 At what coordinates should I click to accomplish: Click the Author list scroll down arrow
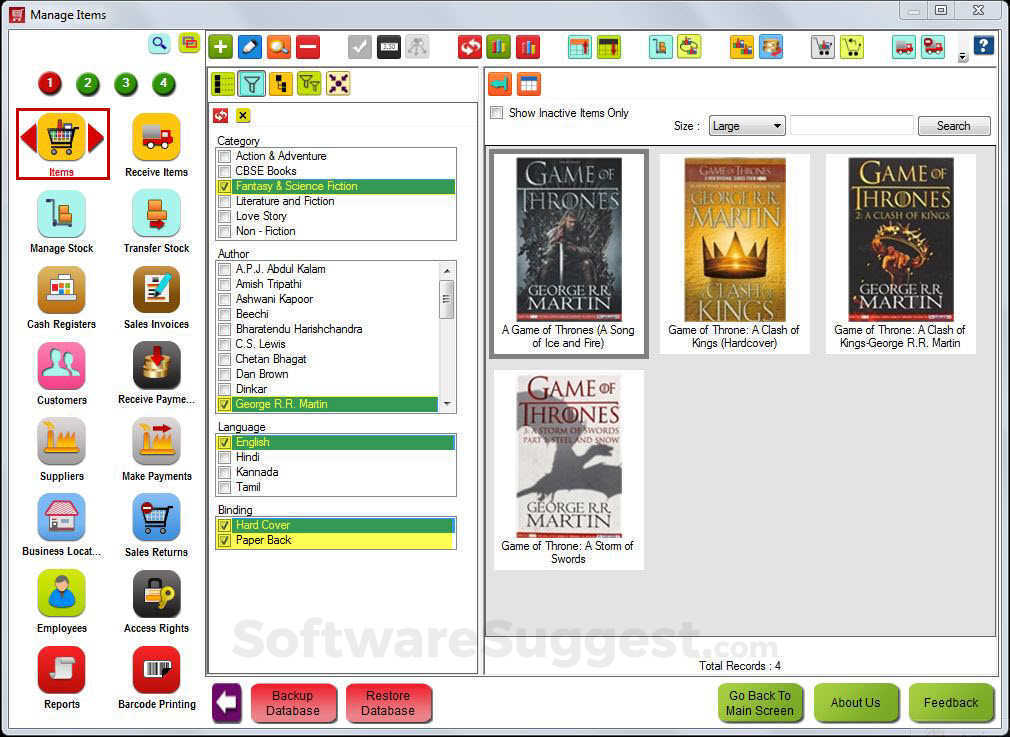click(447, 405)
